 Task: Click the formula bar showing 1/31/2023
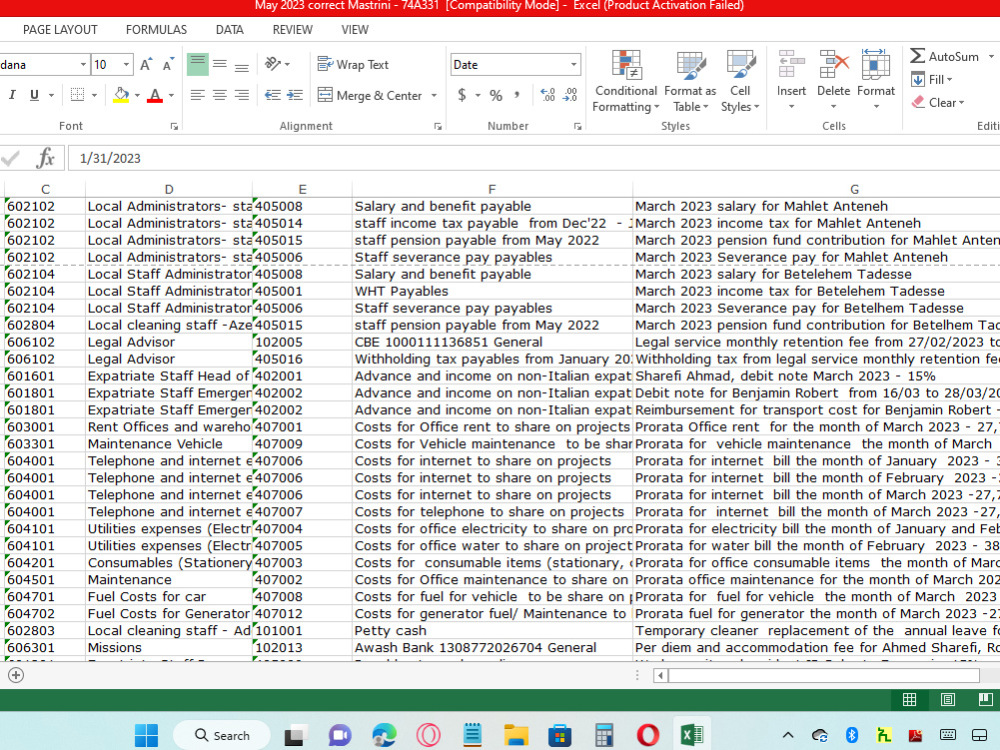(533, 158)
